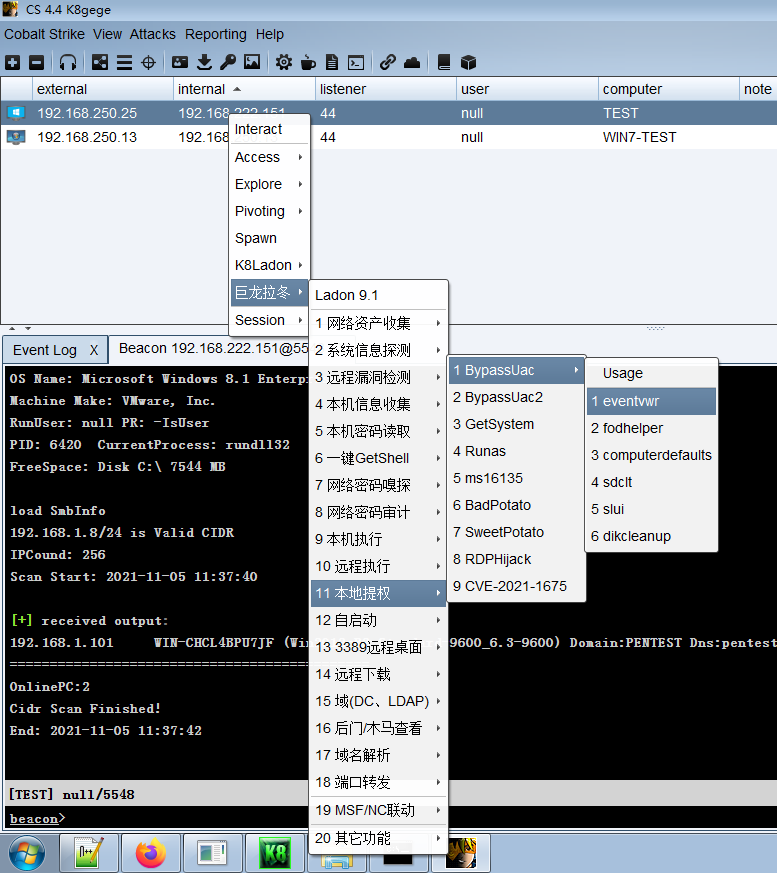Open credentials via the ID card icon
Image resolution: width=777 pixels, height=873 pixels.
(180, 62)
